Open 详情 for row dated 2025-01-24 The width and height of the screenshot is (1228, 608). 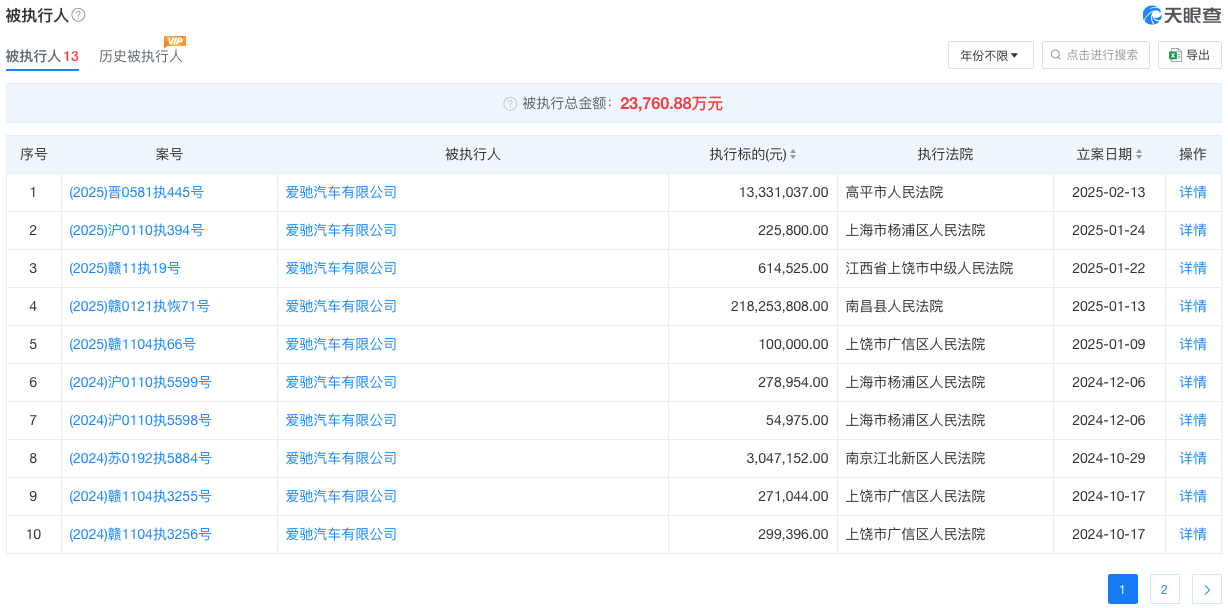point(1193,230)
